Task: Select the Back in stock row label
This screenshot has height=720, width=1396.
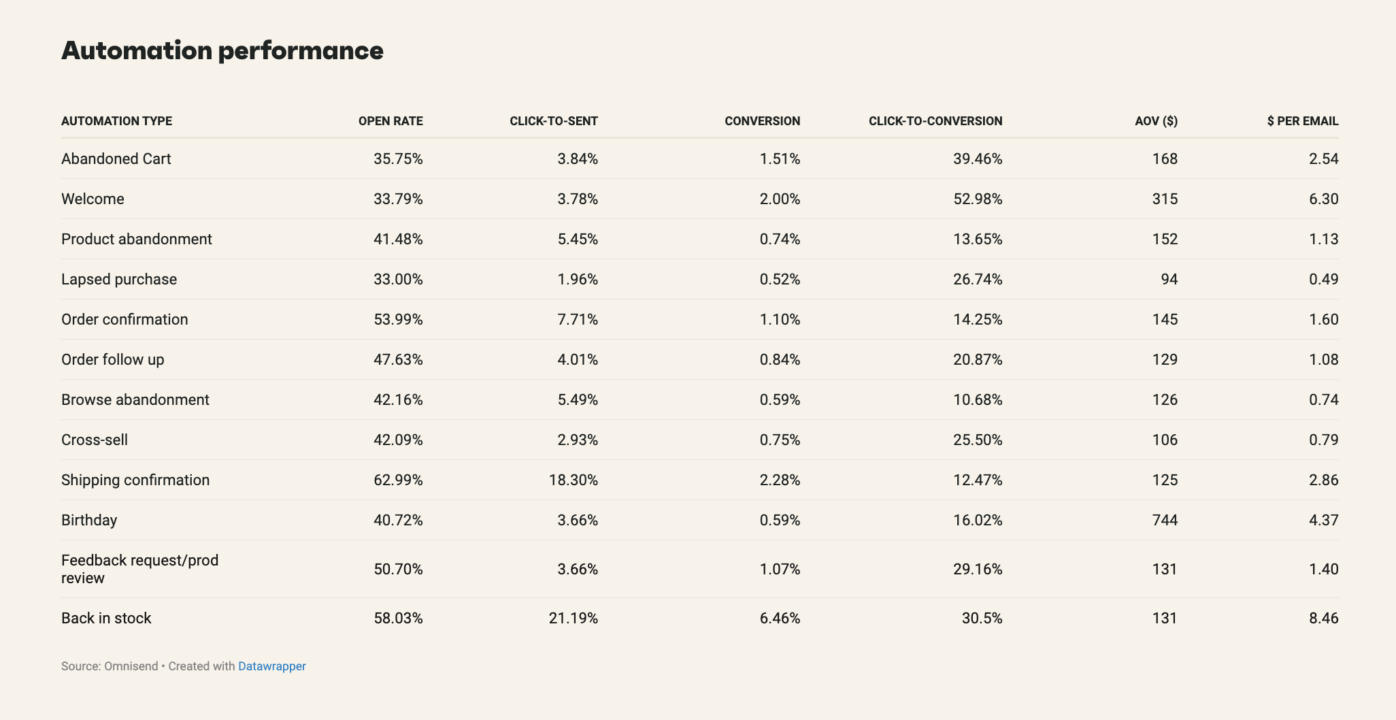Action: [106, 618]
